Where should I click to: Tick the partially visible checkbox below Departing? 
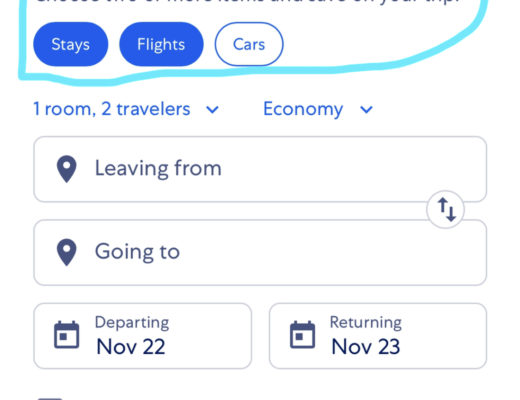coord(50,398)
